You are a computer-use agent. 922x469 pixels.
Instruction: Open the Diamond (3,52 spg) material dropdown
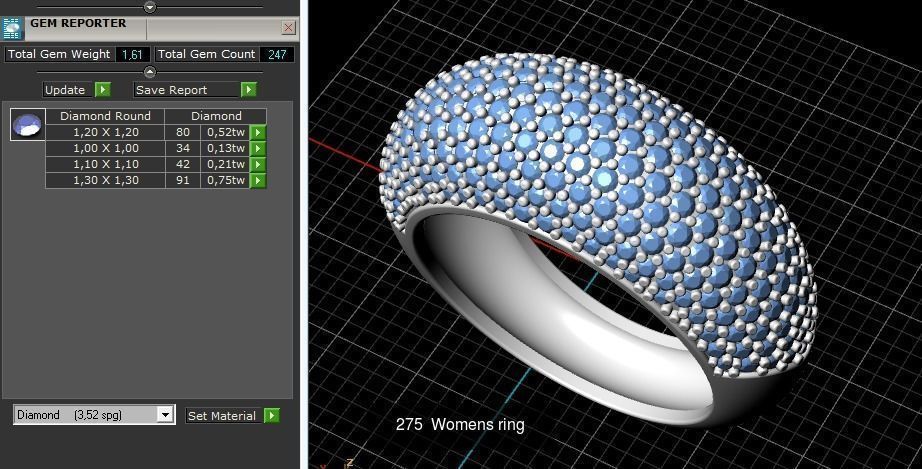(165, 414)
